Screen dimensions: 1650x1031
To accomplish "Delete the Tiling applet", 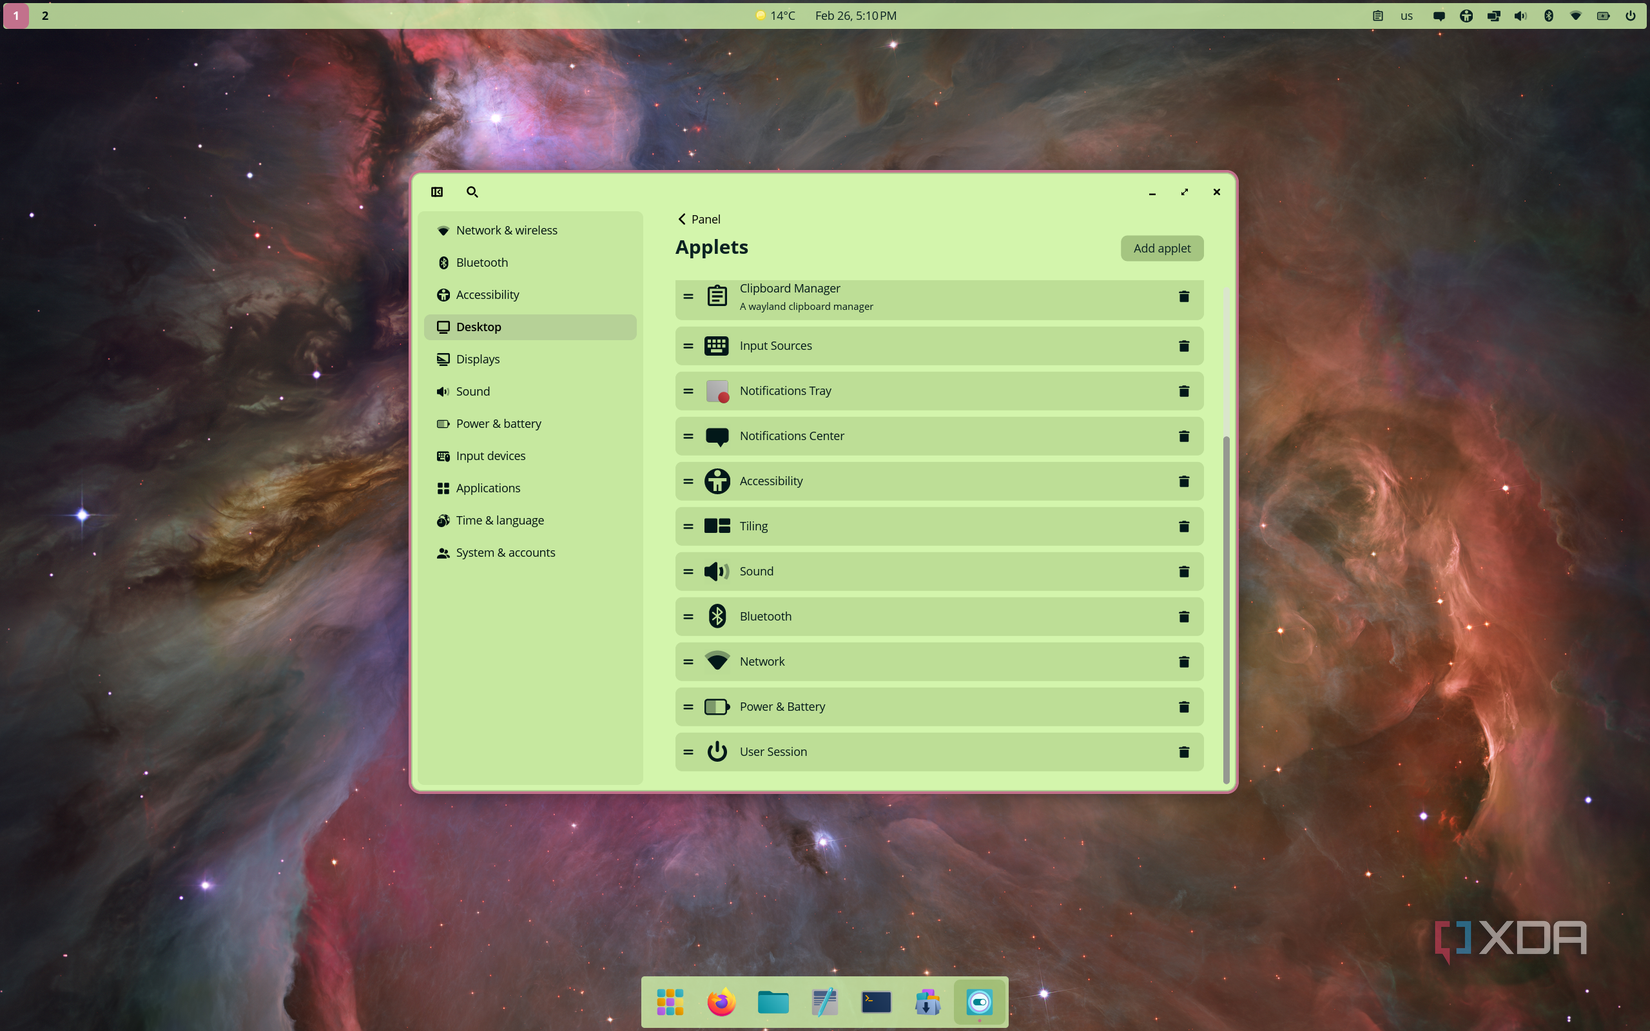I will pos(1183,526).
